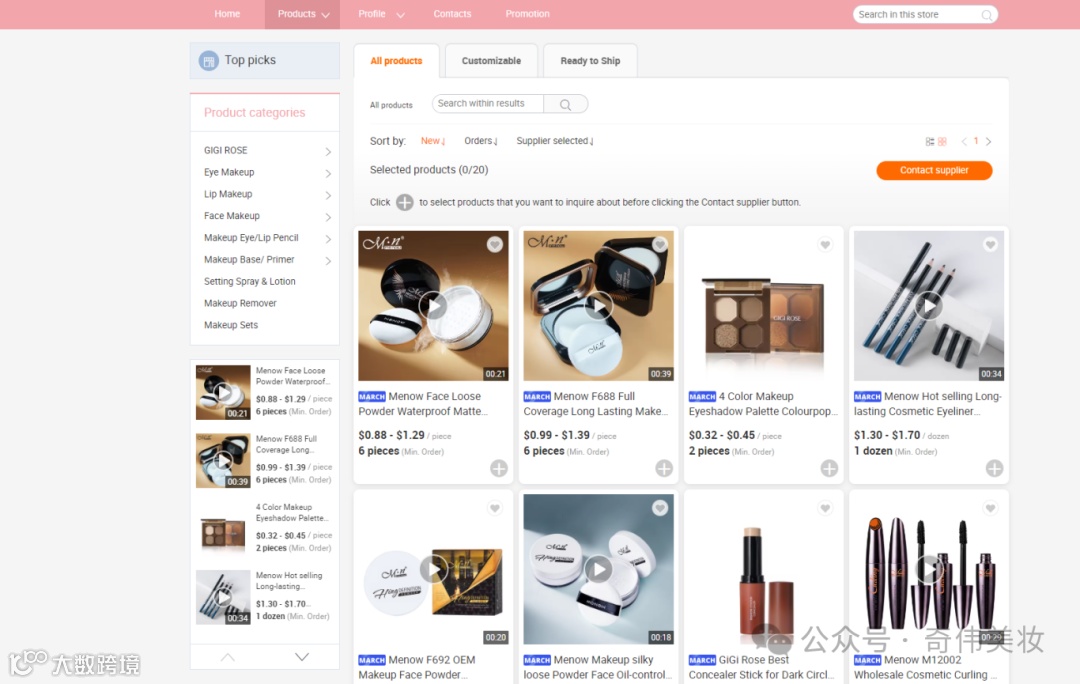Open Setting Spray & Lotion category

pos(249,282)
